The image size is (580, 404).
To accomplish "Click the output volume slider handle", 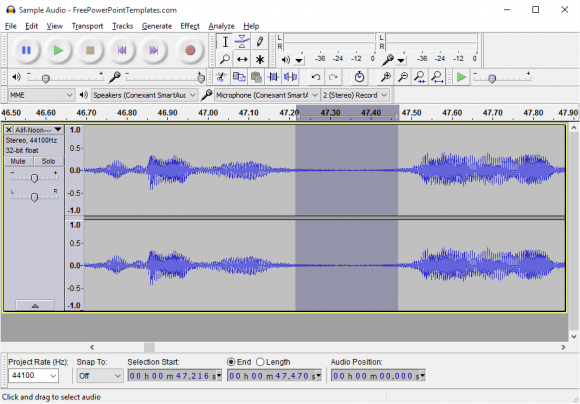I will pos(45,79).
